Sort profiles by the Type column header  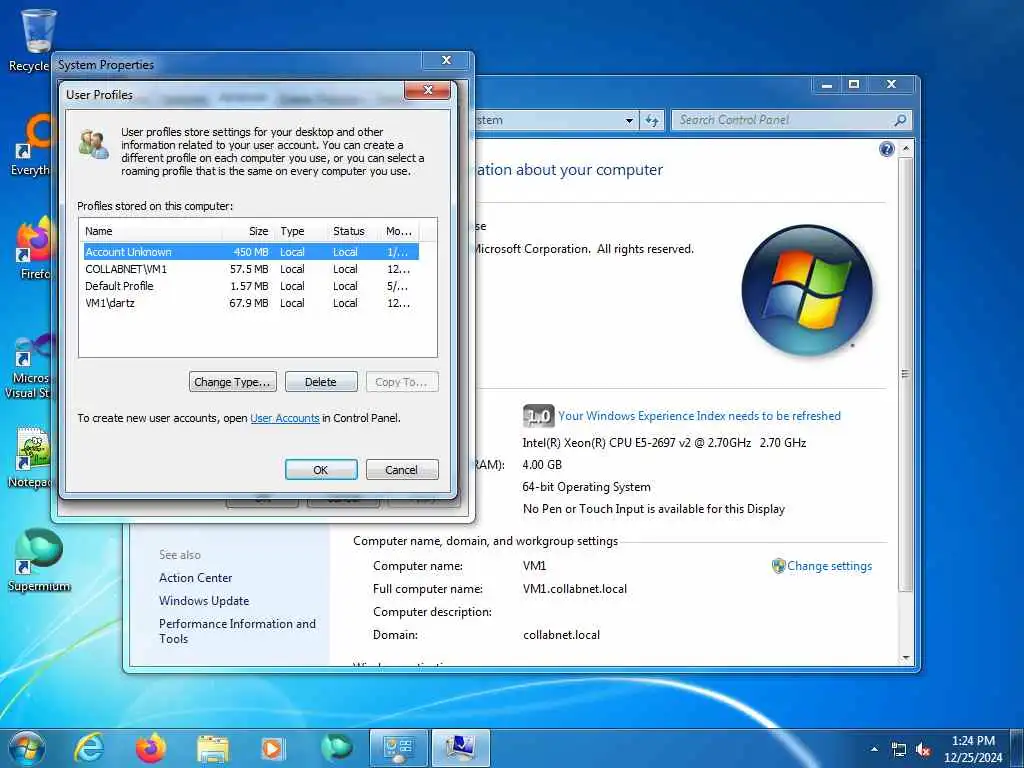(x=300, y=231)
